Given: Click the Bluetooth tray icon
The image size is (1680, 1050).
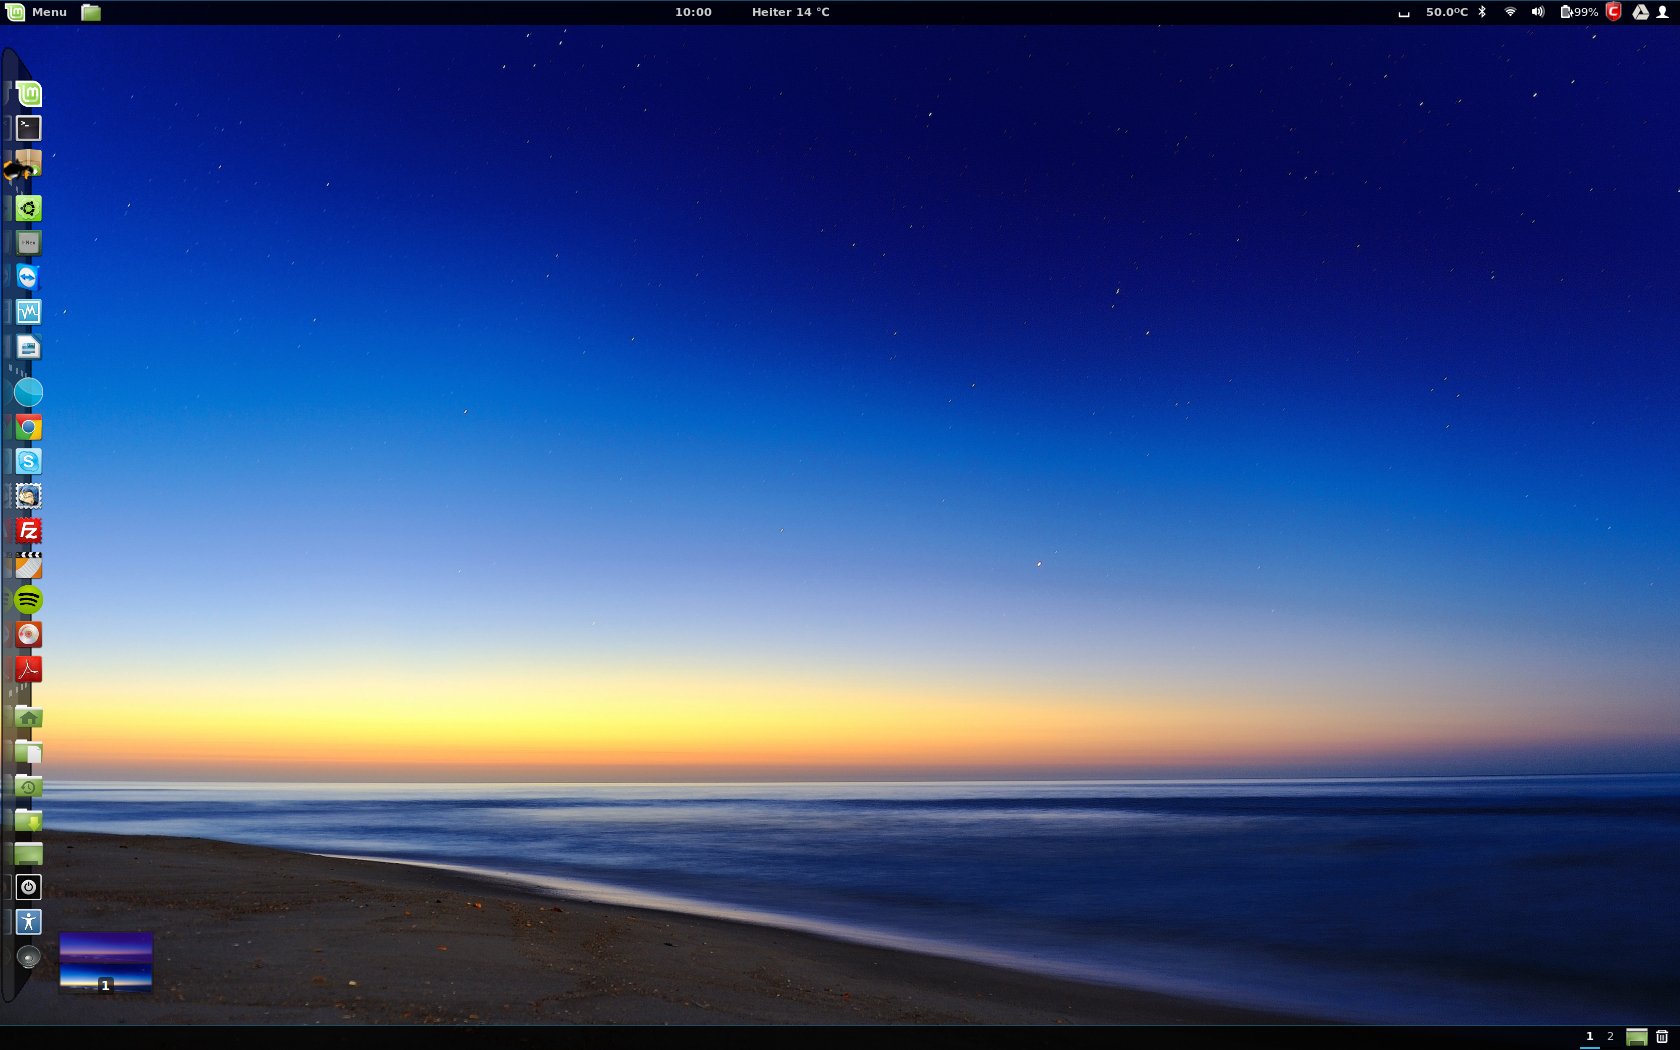Looking at the screenshot, I should click(1482, 12).
